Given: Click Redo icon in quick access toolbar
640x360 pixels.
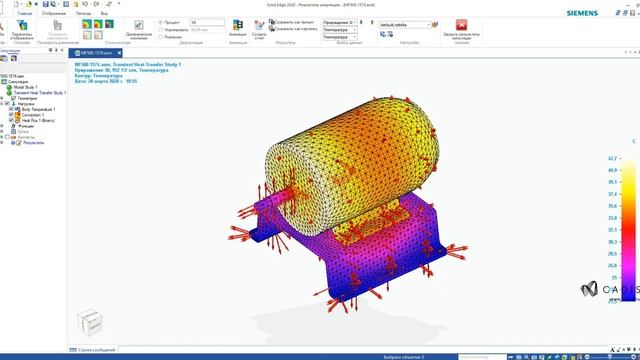Looking at the screenshot, I should [x=96, y=4].
